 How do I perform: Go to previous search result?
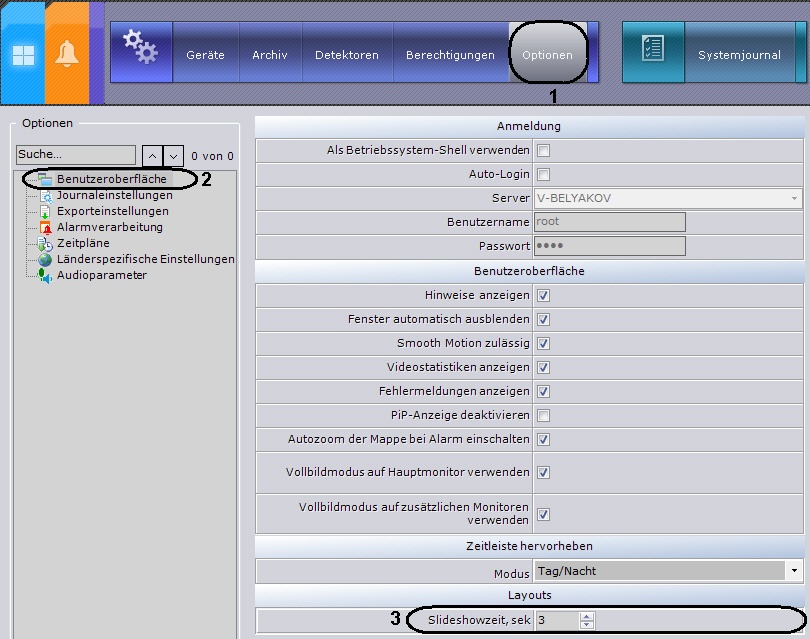(x=152, y=155)
